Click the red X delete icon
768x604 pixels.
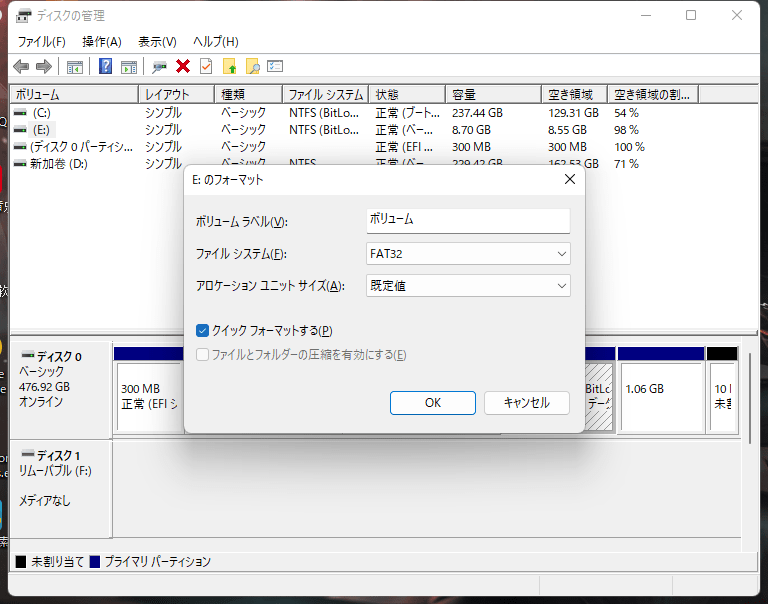(183, 66)
